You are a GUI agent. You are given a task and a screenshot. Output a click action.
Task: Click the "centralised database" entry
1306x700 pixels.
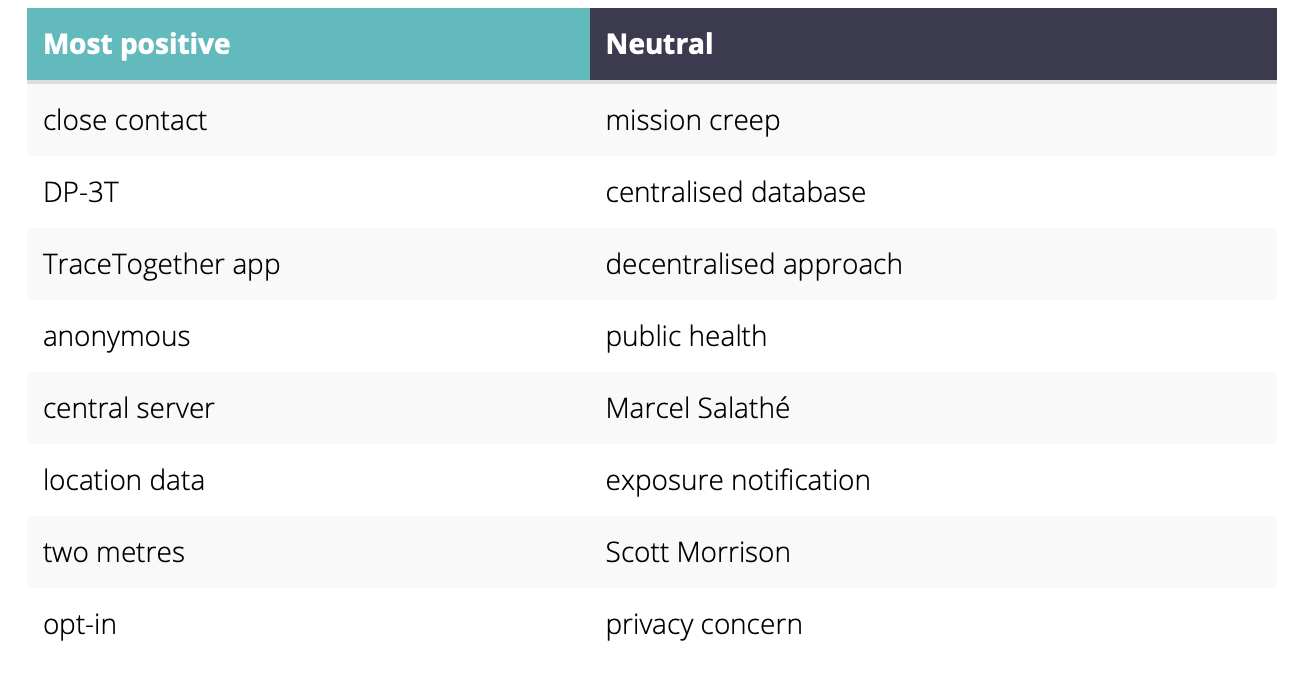736,192
